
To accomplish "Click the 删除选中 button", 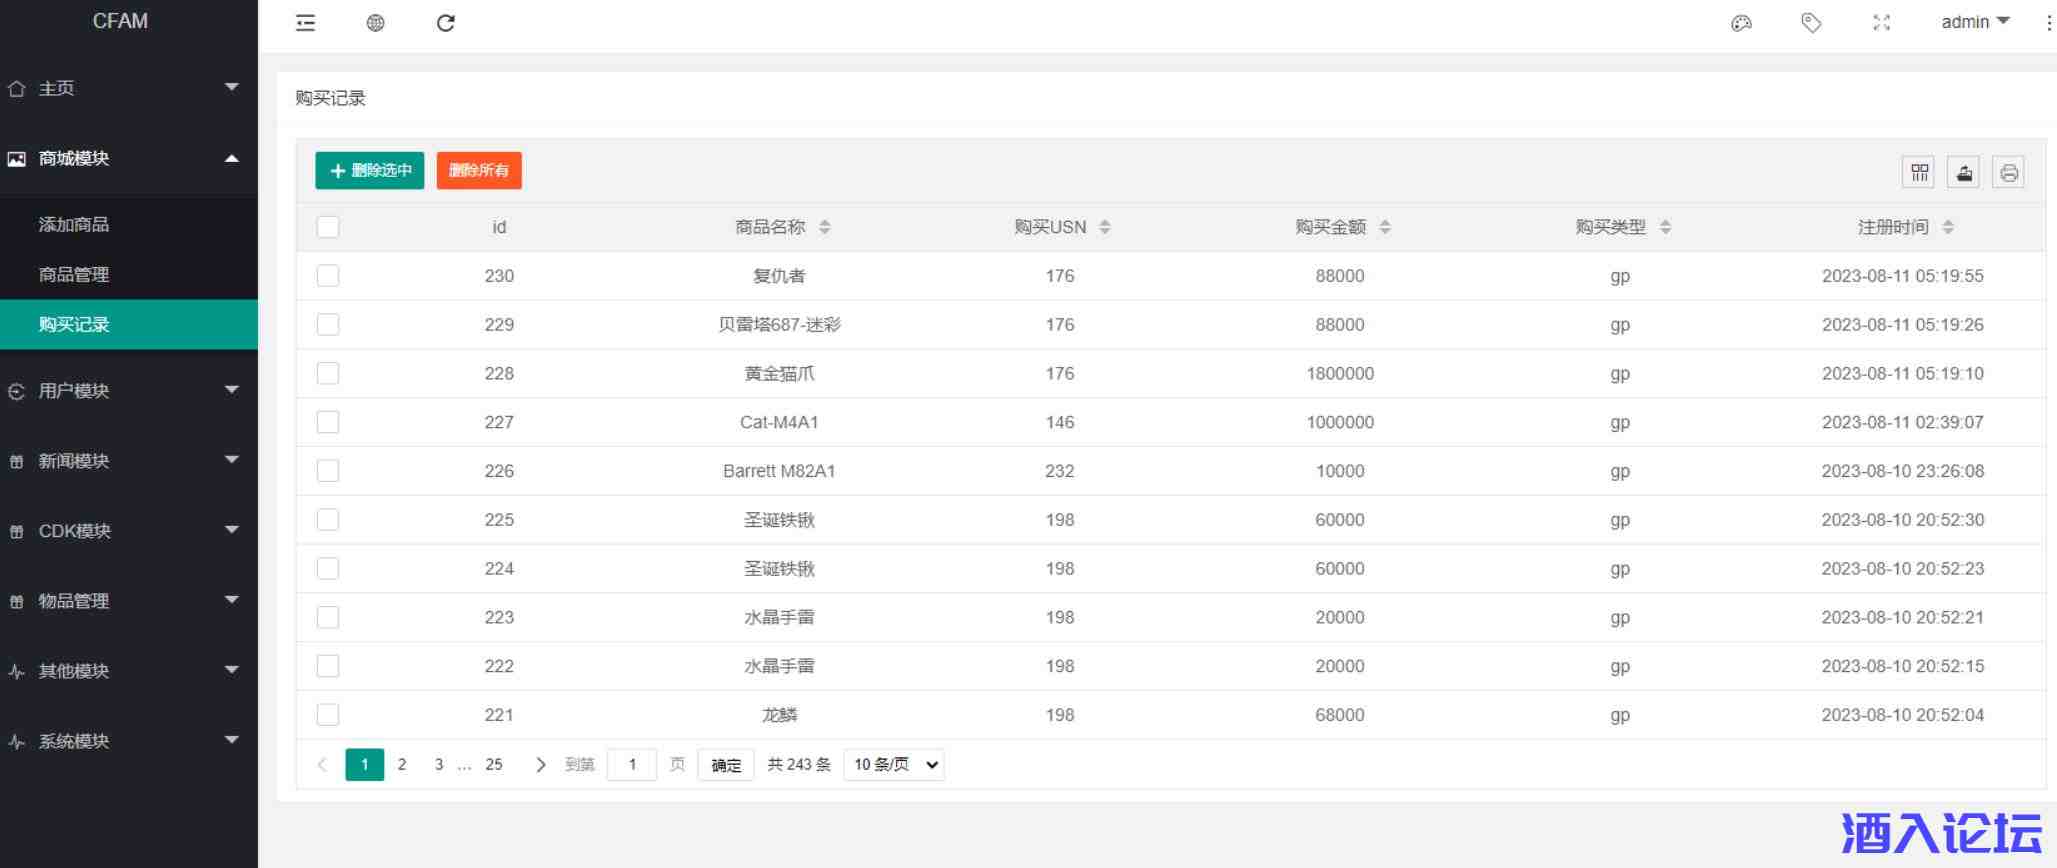I will click(x=370, y=171).
